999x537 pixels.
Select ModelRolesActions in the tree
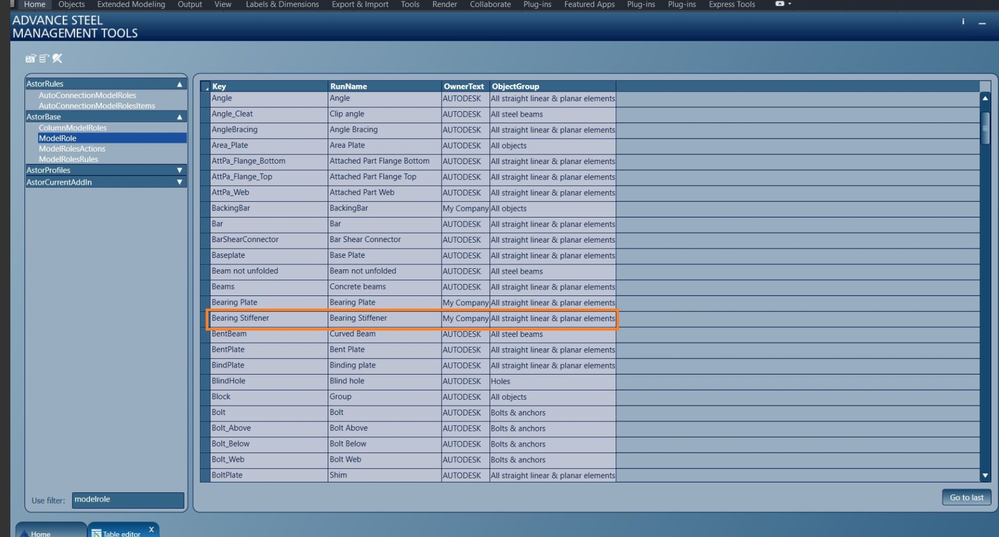pos(72,149)
